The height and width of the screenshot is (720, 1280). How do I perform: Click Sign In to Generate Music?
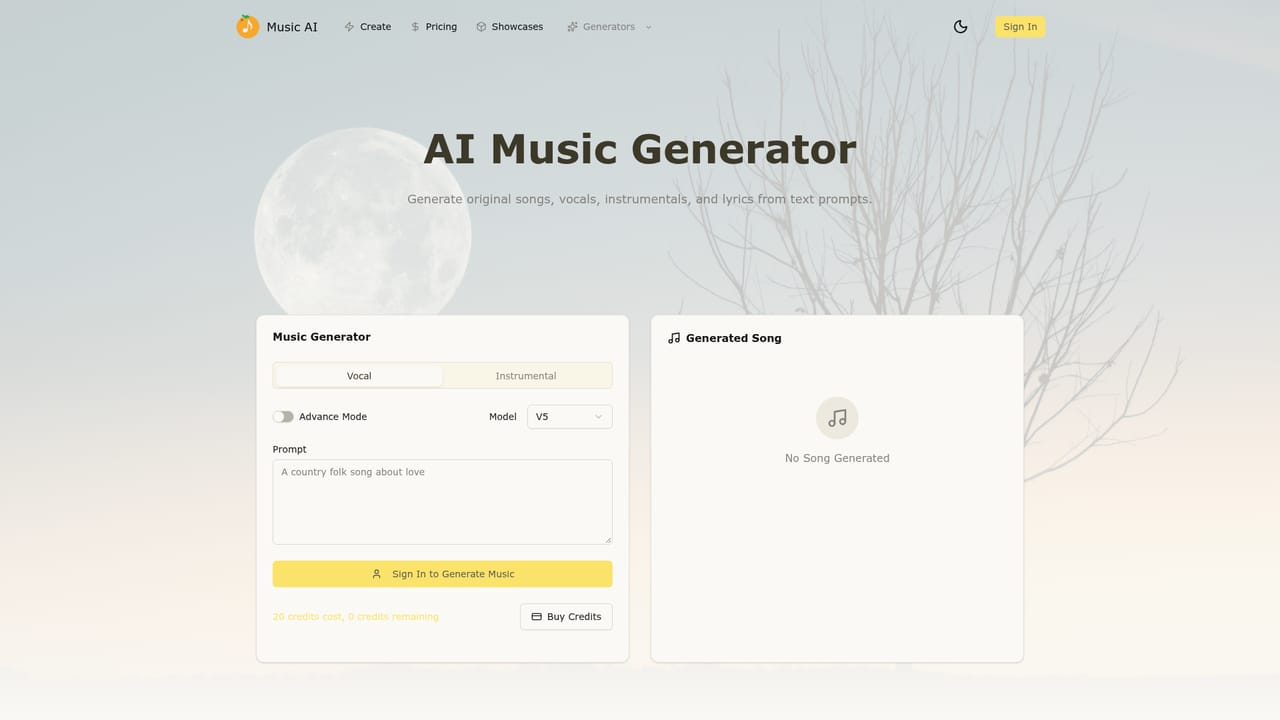tap(442, 574)
